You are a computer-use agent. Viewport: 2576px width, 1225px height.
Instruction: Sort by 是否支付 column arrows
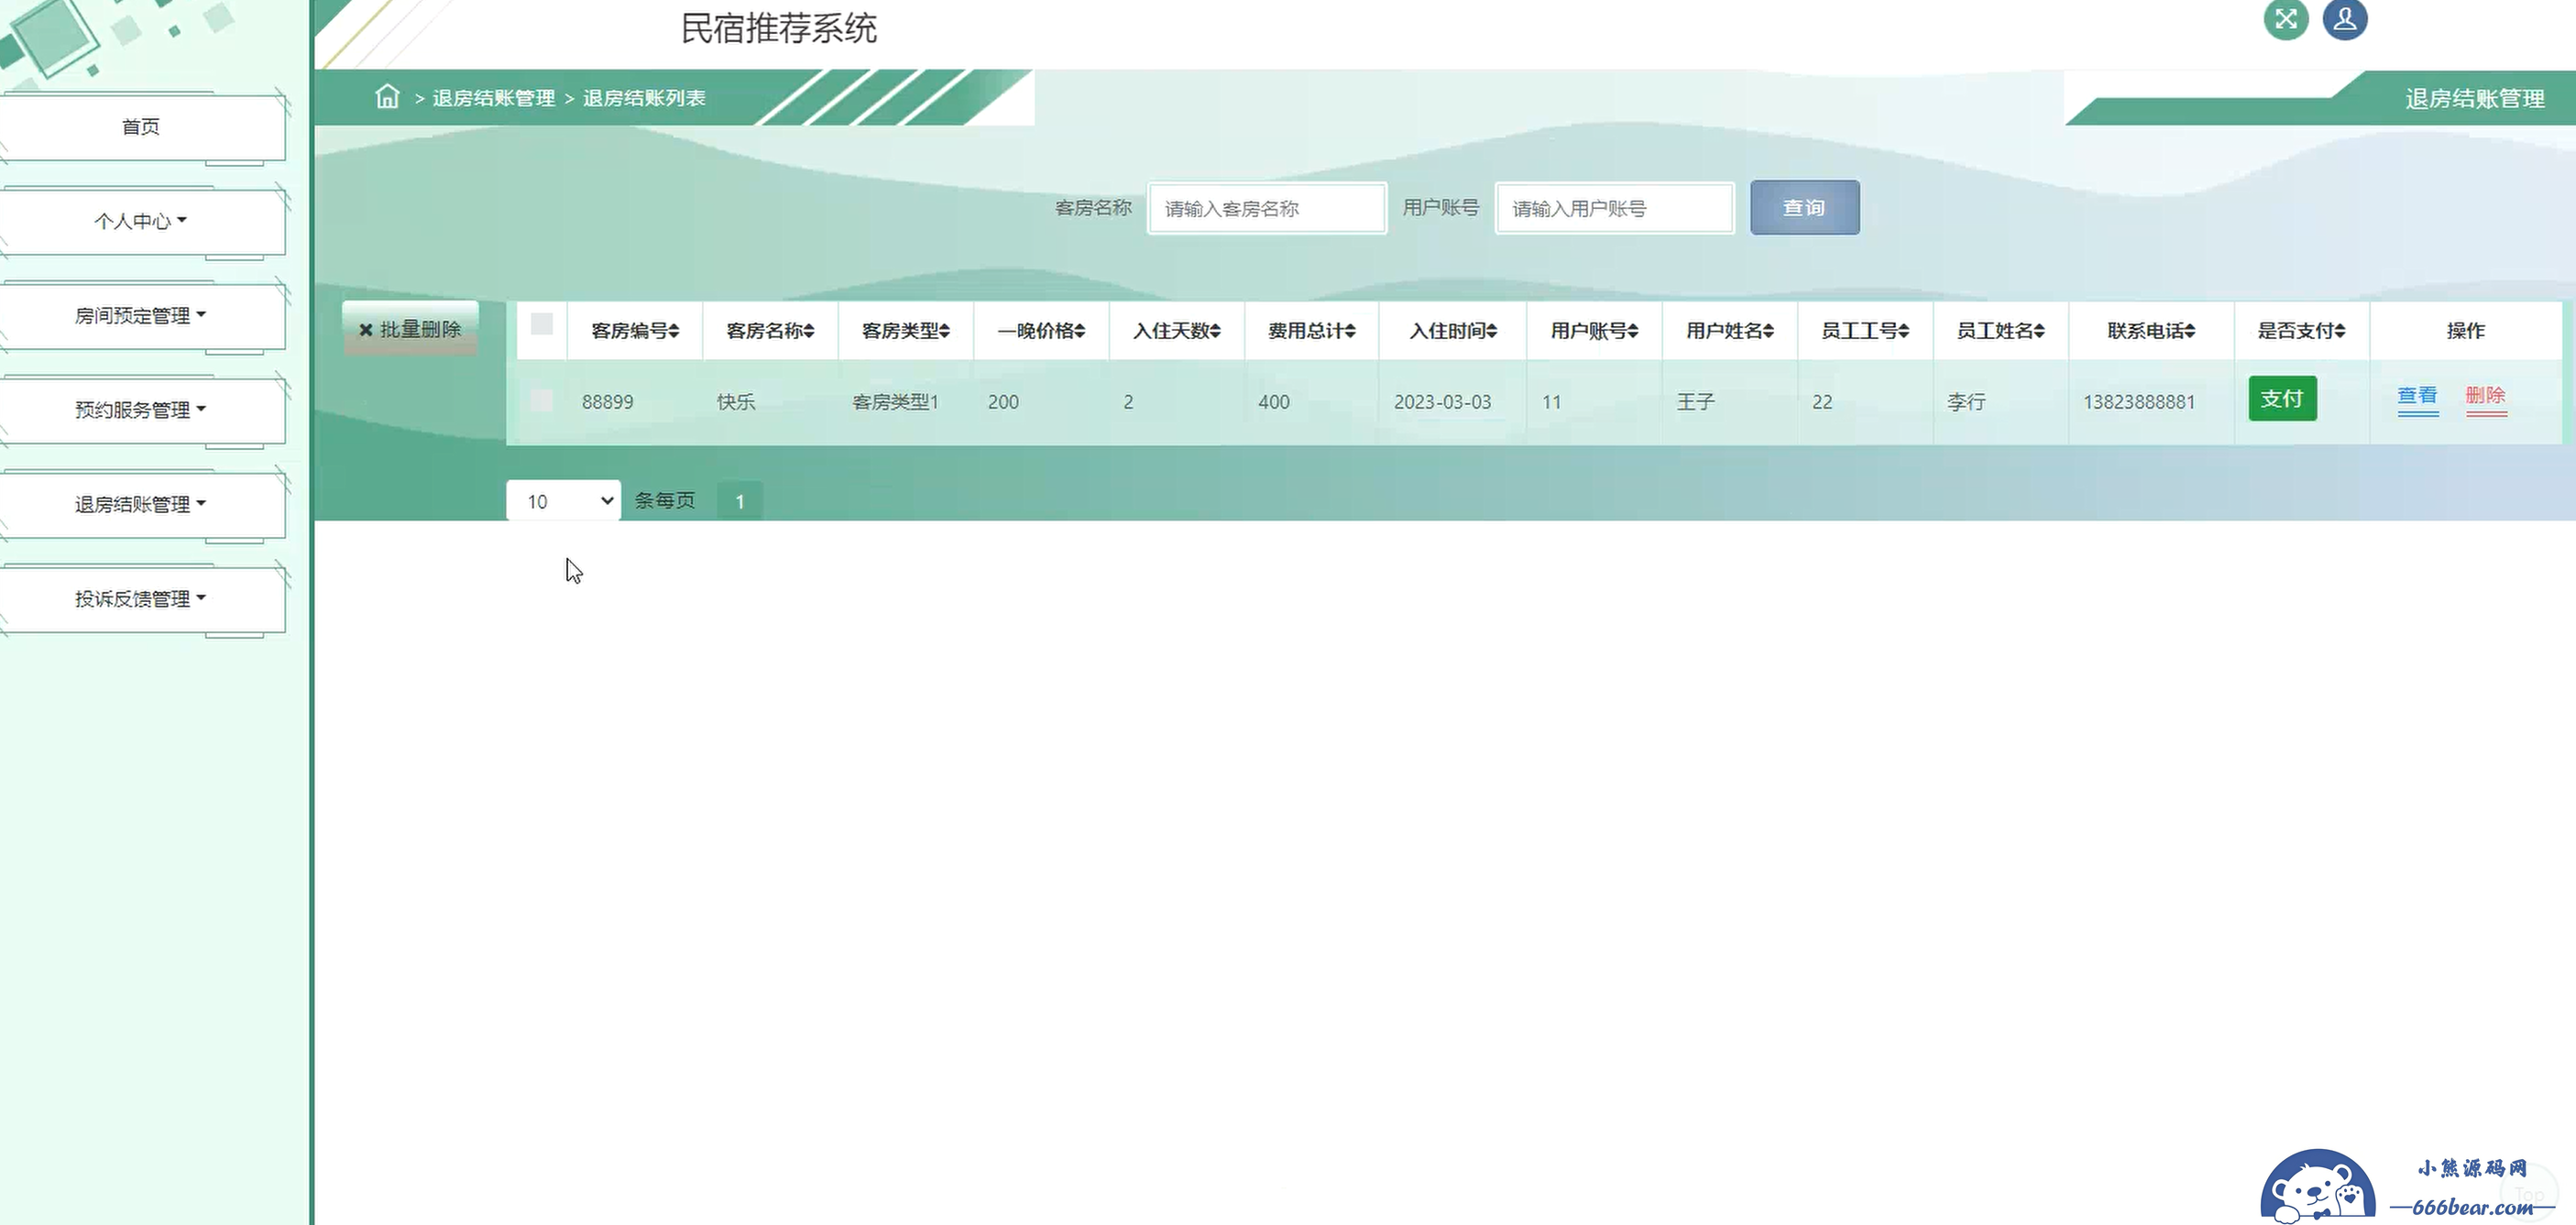[x=2340, y=331]
